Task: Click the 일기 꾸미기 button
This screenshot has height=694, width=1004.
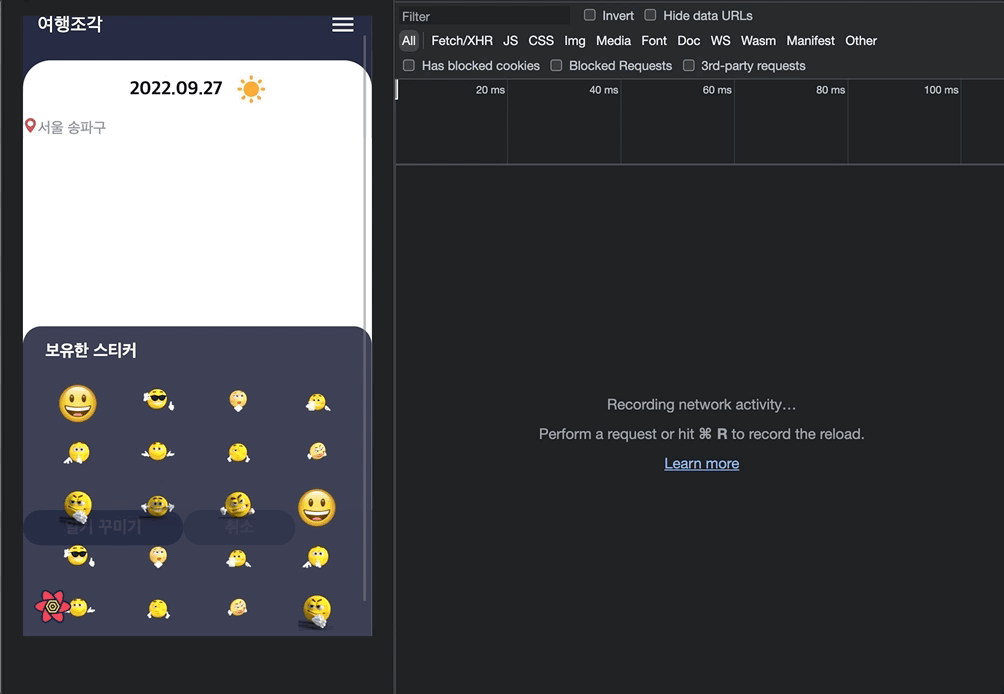Action: click(x=103, y=527)
